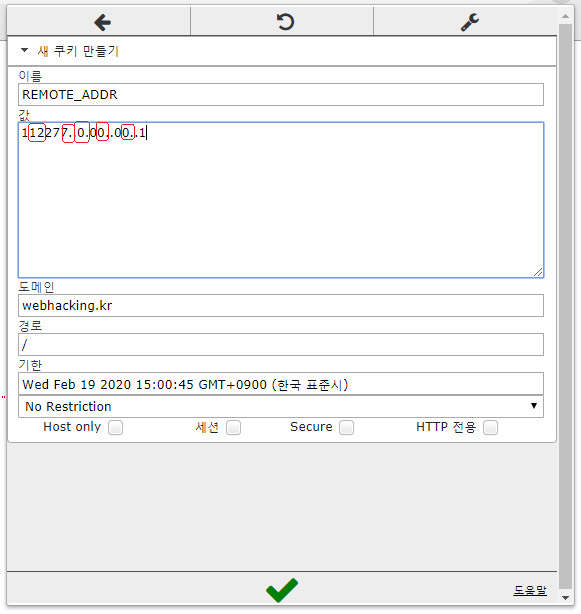Tick the 세션 session checkbox

tap(234, 427)
